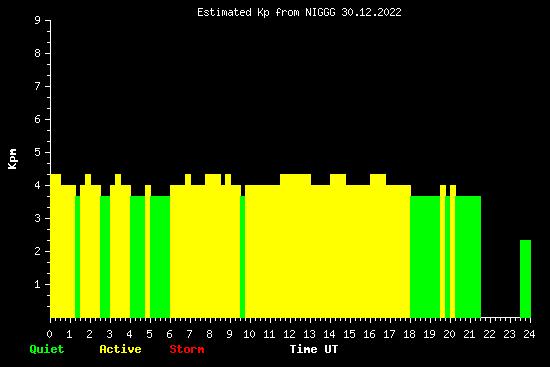Click the Kp axis value "2"
This screenshot has width=550, height=367.
pos(38,251)
